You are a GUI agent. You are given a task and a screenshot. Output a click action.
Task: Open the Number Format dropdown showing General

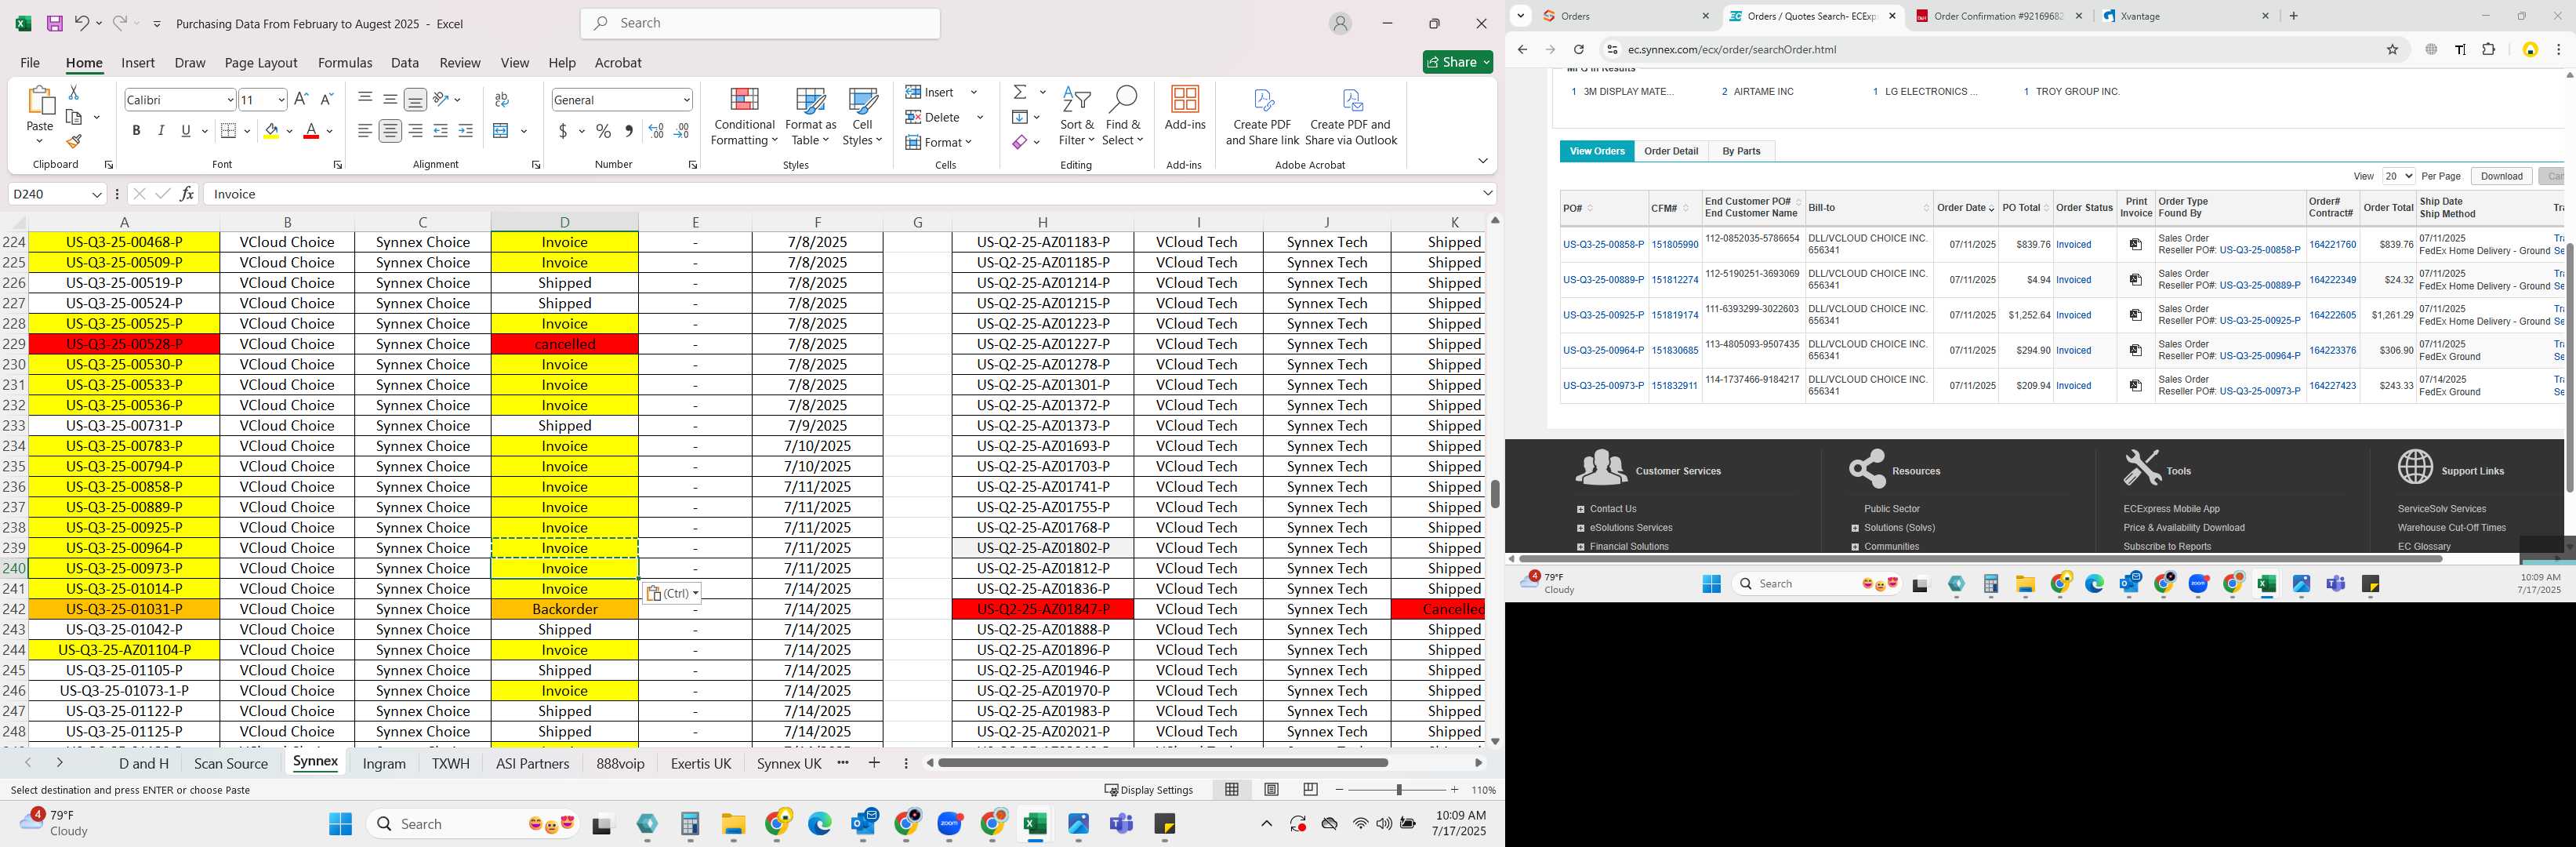pyautogui.click(x=686, y=99)
